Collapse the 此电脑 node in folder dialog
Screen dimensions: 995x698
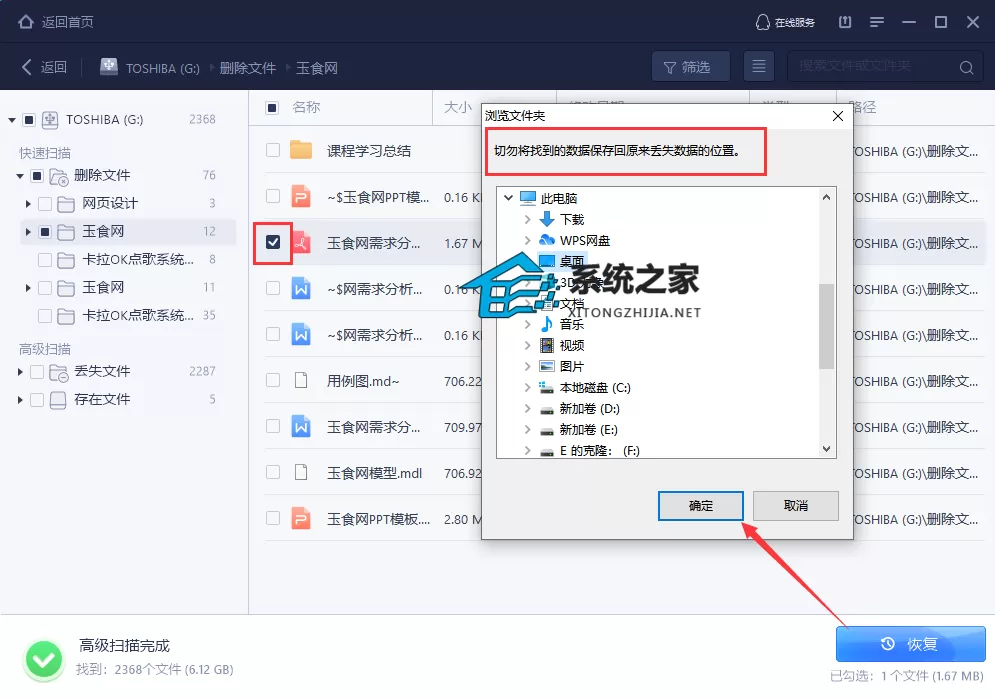pos(508,198)
